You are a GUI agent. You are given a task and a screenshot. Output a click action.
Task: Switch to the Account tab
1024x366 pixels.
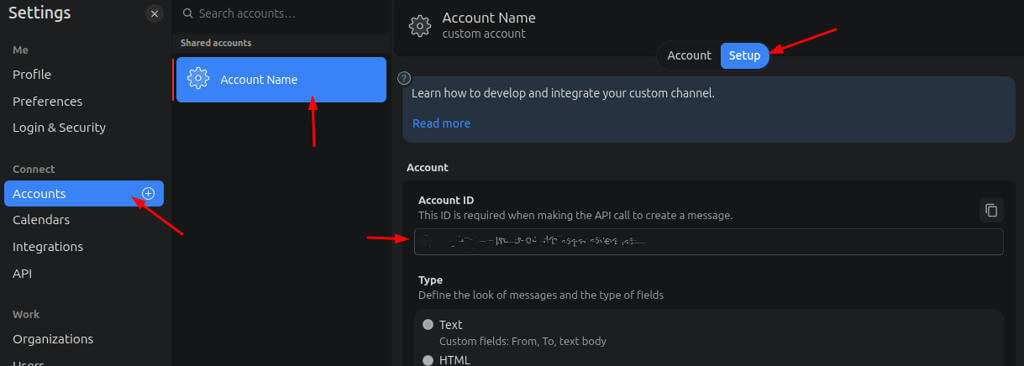click(689, 56)
